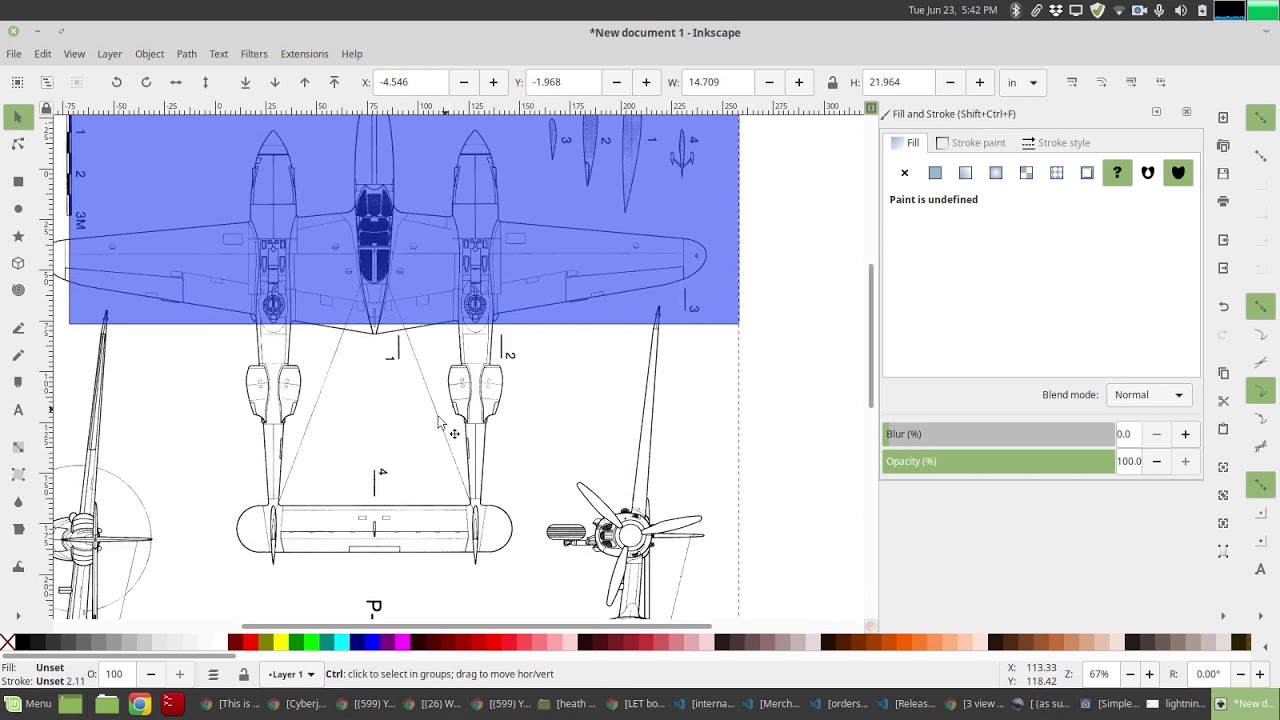Image resolution: width=1280 pixels, height=720 pixels.
Task: Choose Linear gradient fill
Action: pyautogui.click(x=965, y=173)
